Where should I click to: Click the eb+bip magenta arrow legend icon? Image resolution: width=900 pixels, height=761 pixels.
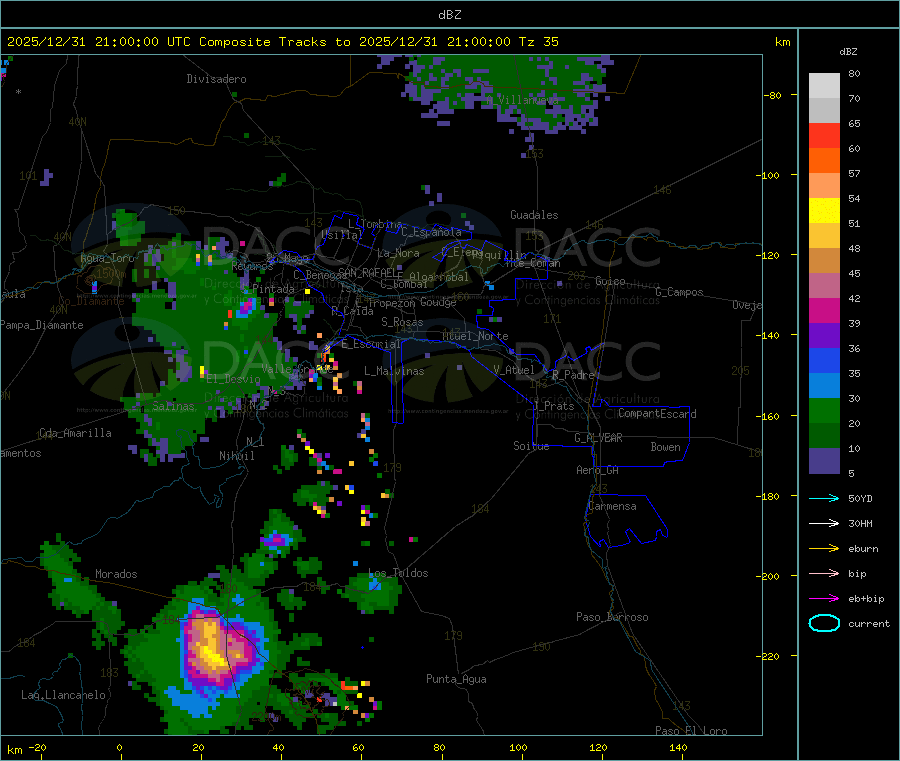point(824,599)
